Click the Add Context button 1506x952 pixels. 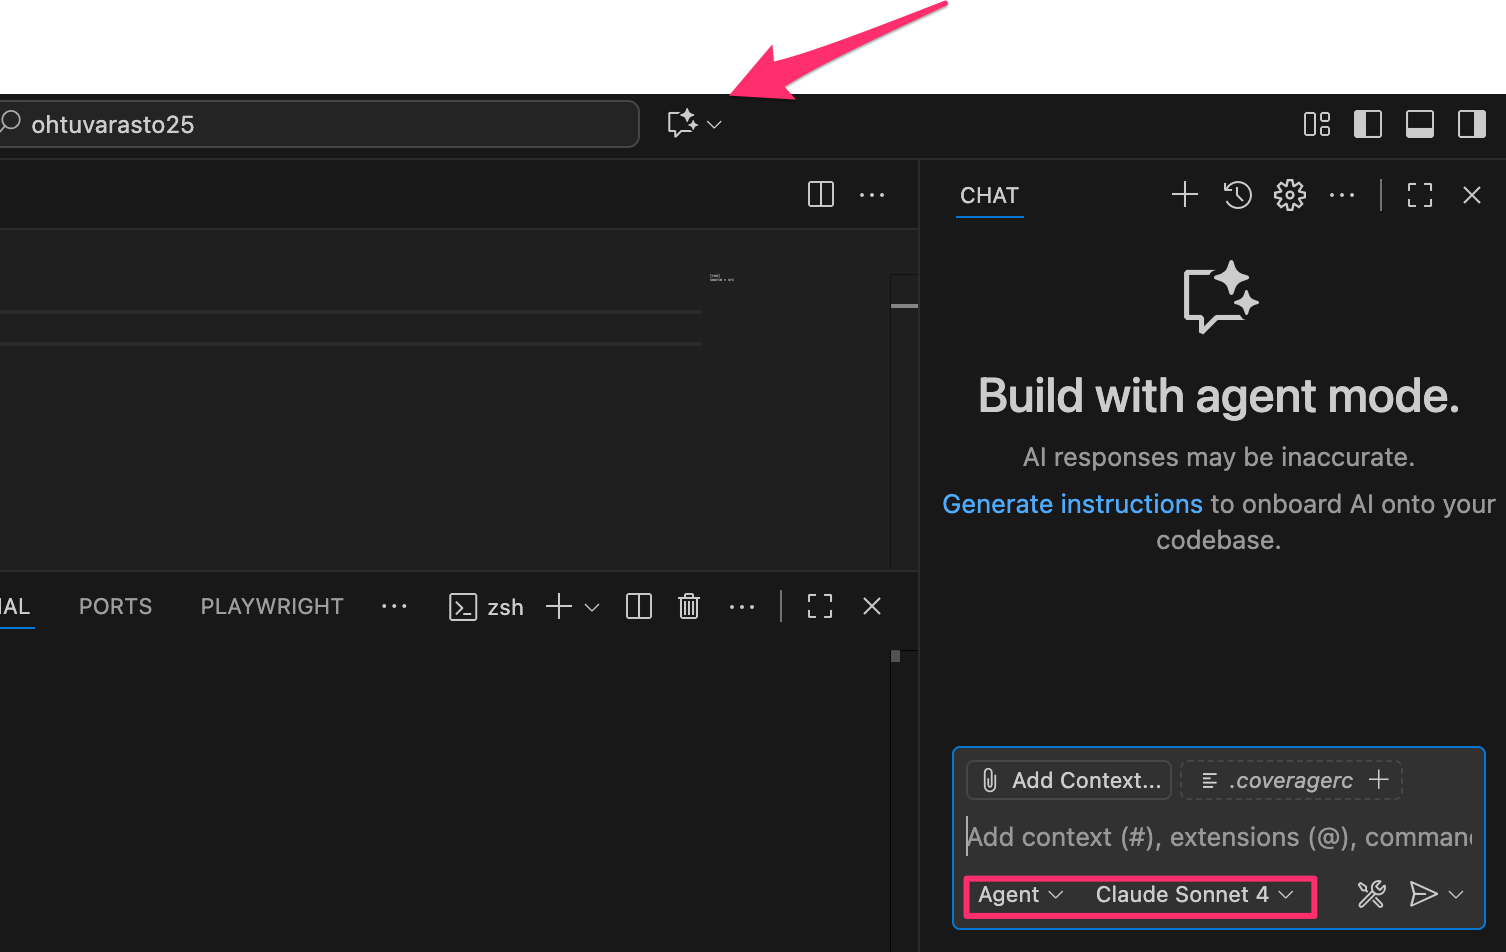pos(1069,780)
